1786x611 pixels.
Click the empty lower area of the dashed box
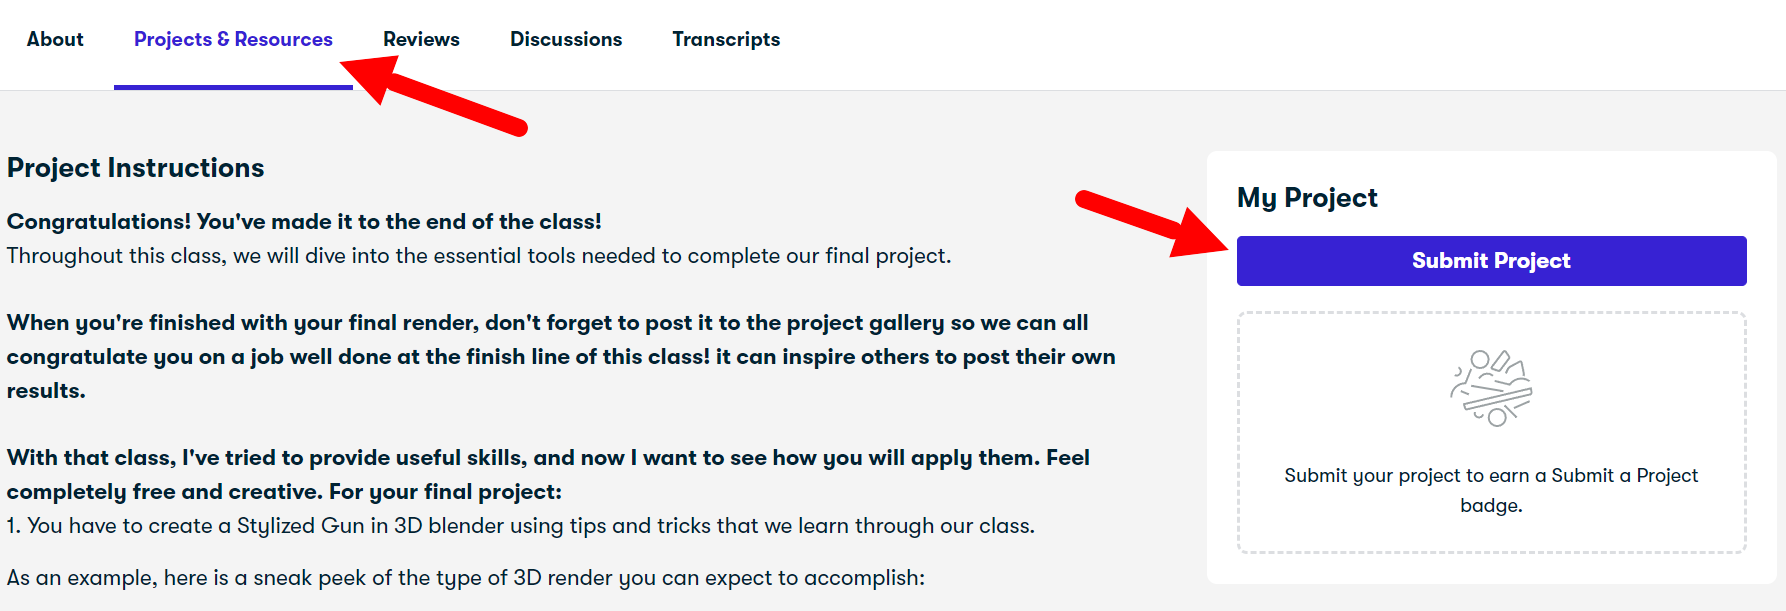[x=1491, y=535]
